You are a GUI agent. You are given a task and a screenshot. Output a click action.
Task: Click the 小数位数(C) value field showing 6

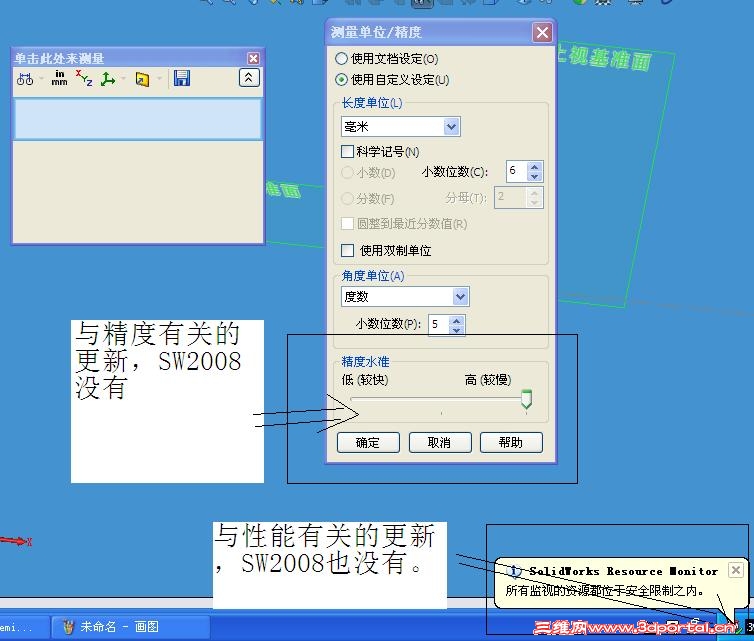pos(517,171)
